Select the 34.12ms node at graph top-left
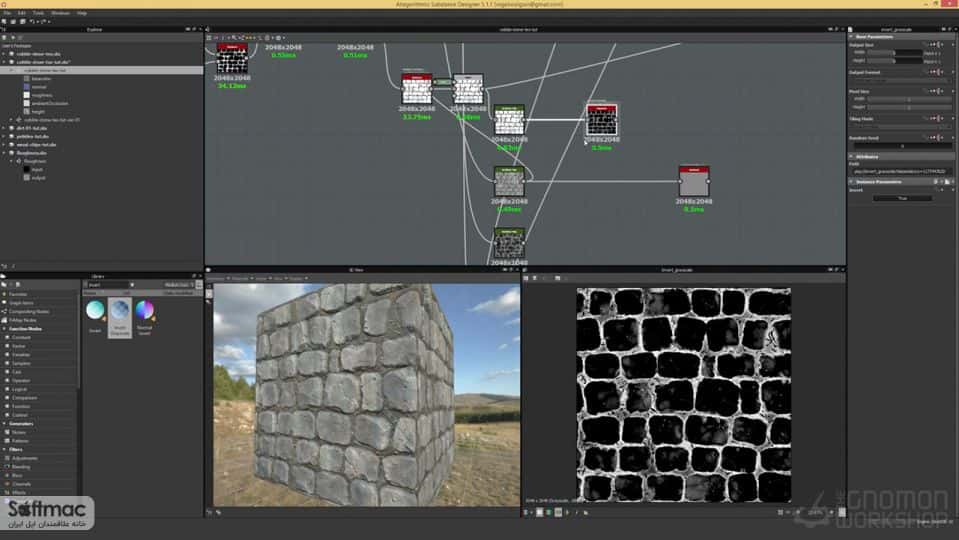 pyautogui.click(x=232, y=59)
